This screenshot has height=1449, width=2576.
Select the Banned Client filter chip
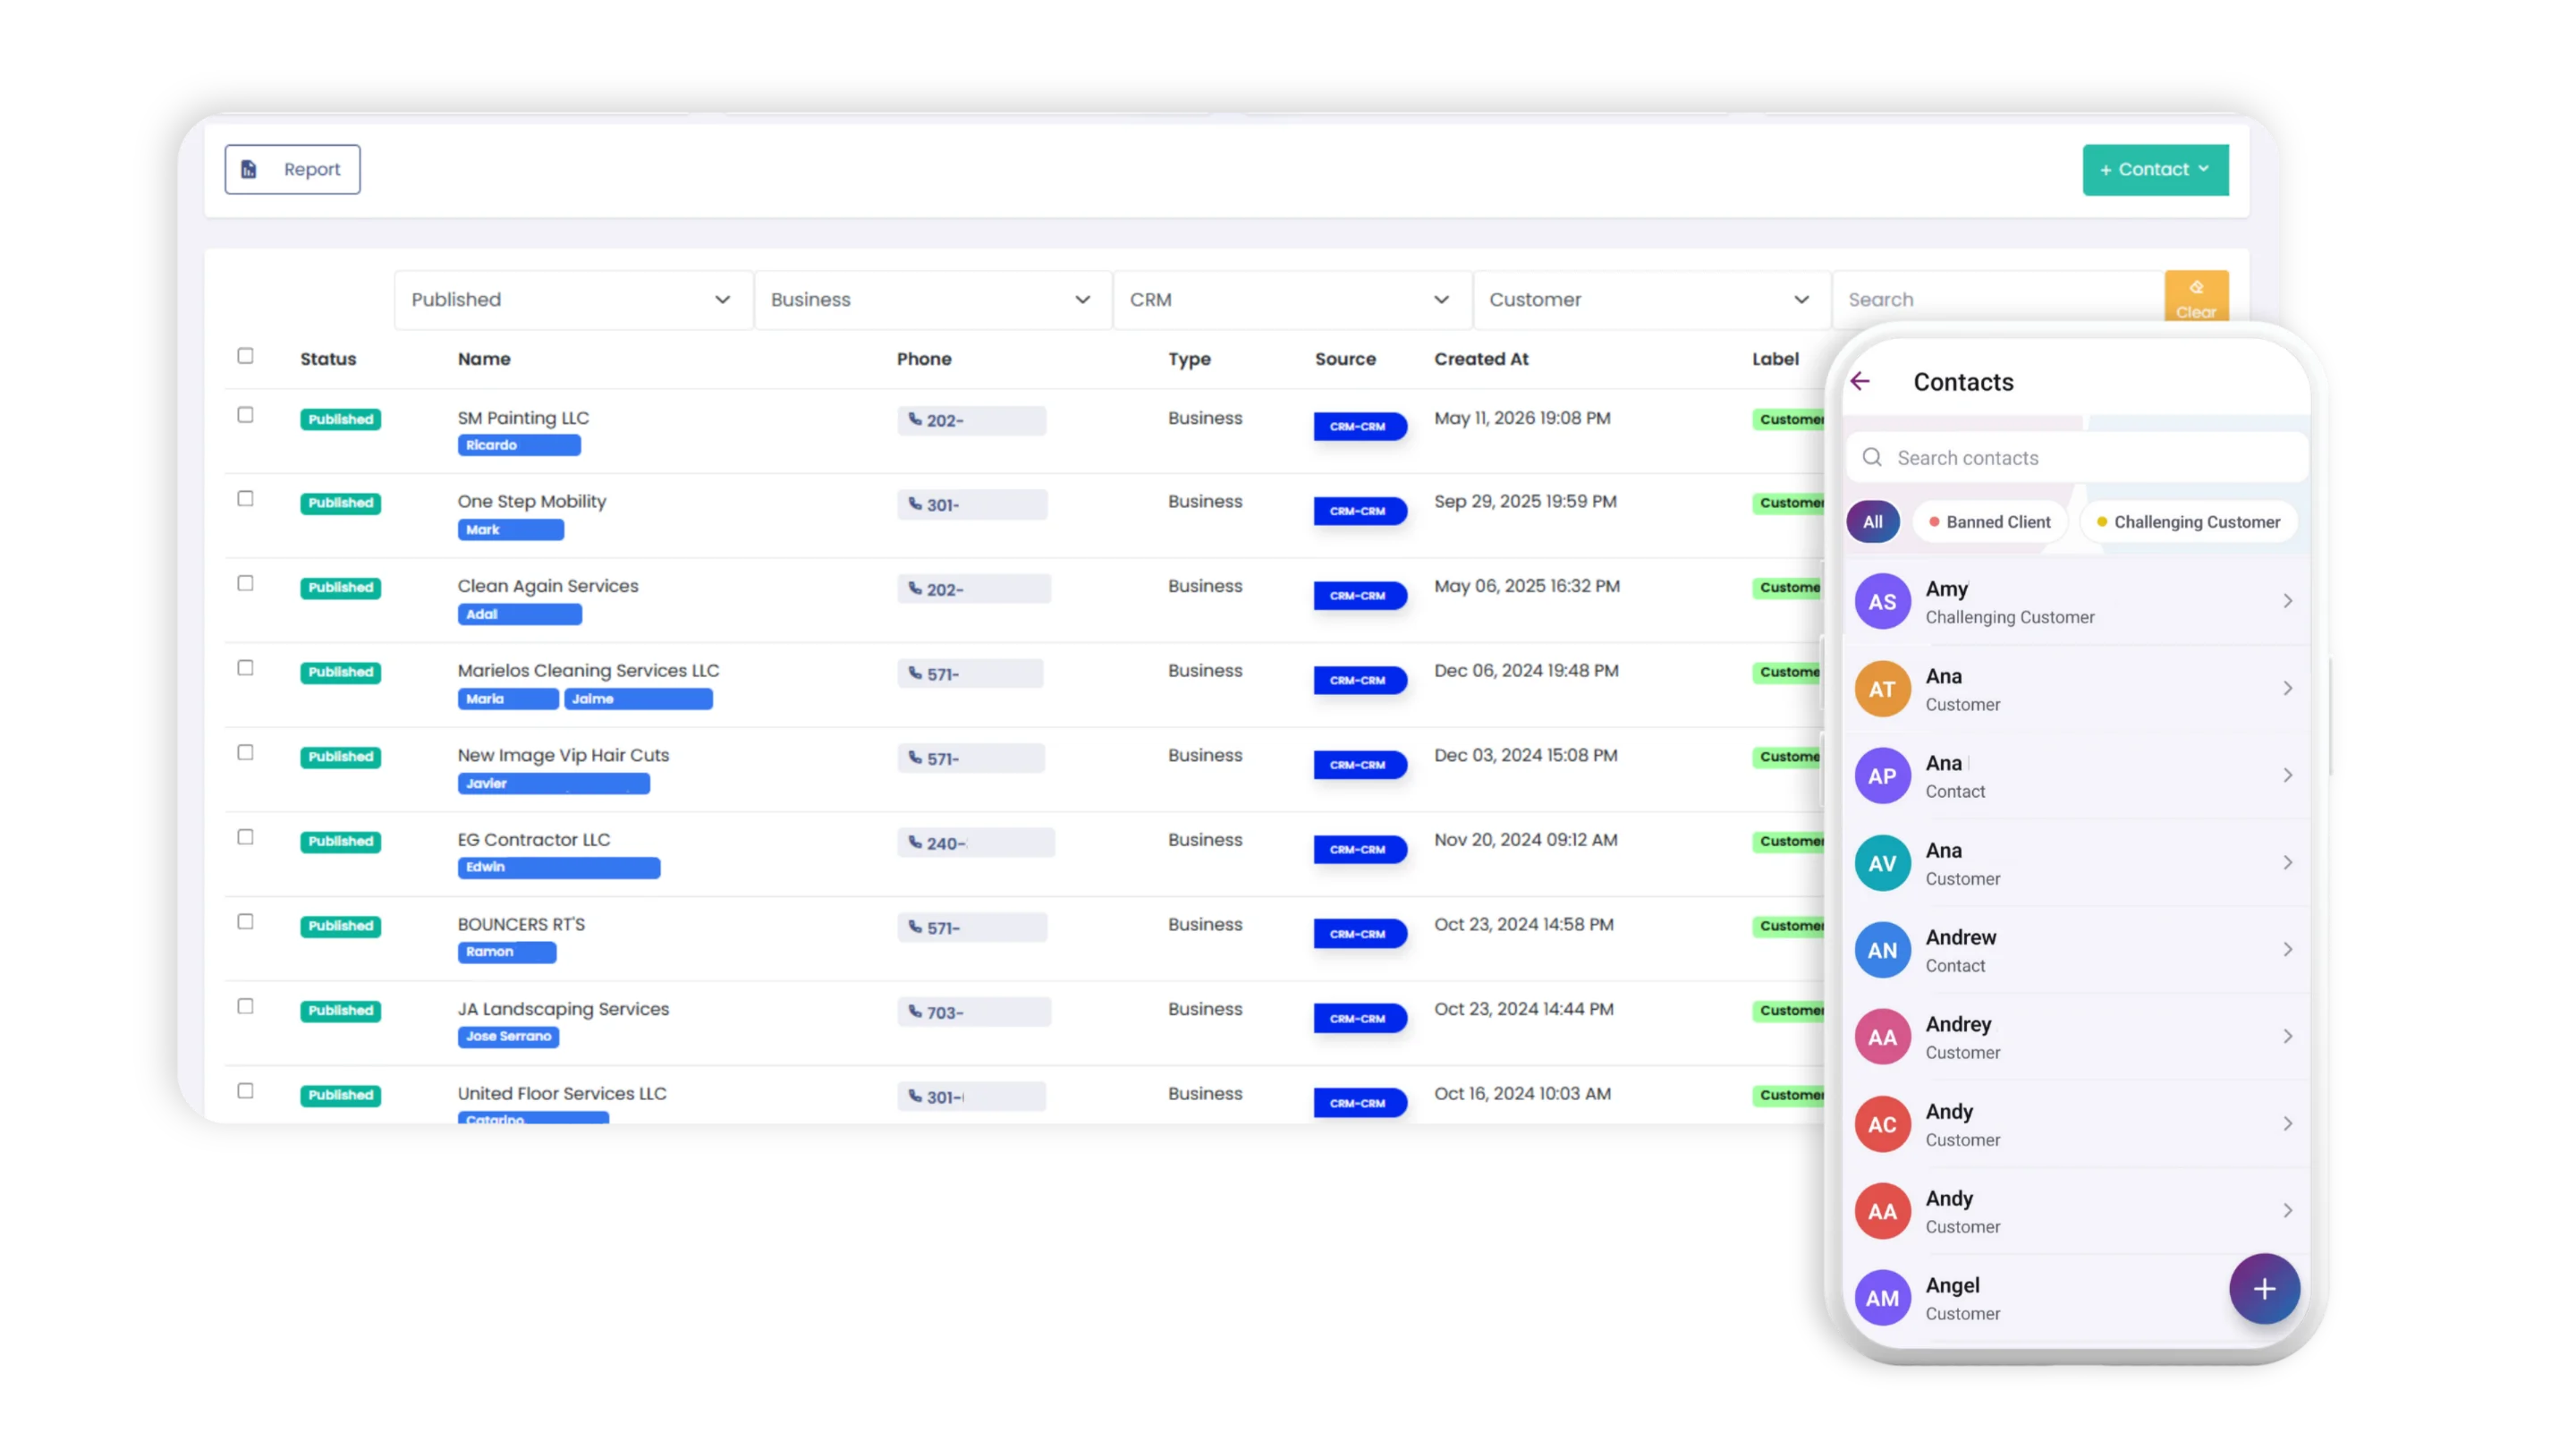pos(1989,522)
